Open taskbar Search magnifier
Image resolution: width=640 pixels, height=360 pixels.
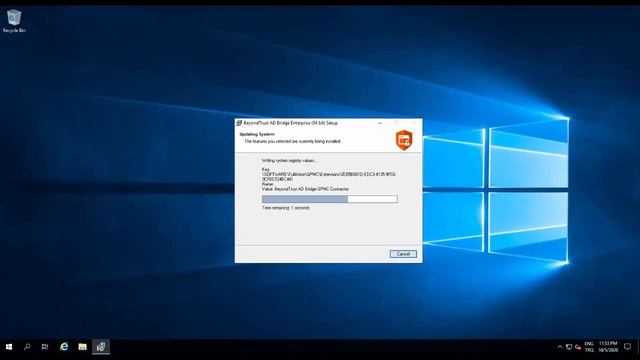27,347
